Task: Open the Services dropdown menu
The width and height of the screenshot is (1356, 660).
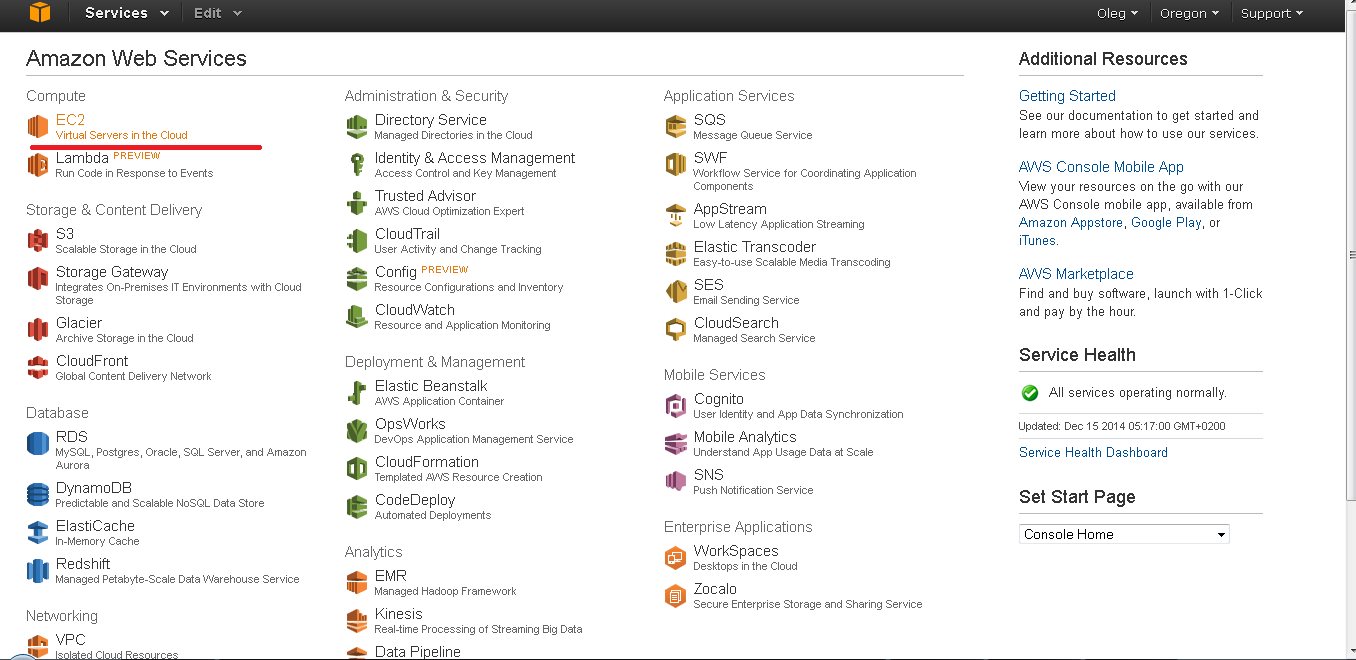Action: [x=127, y=13]
